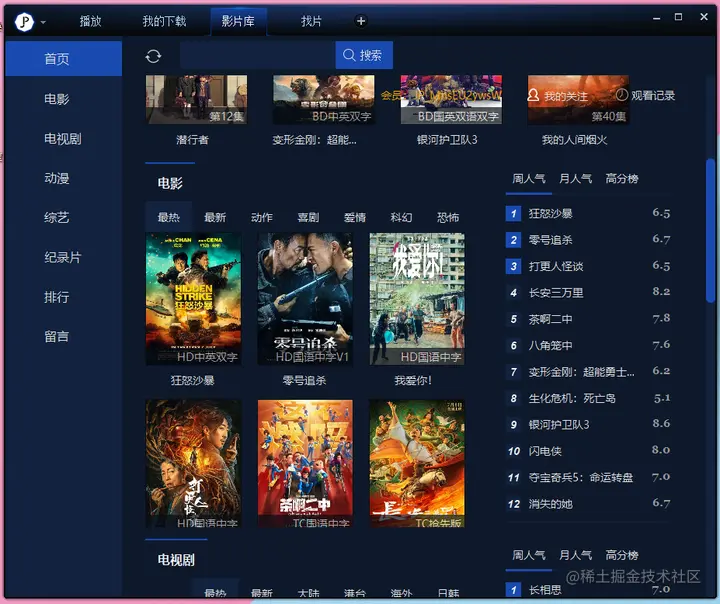Image resolution: width=720 pixels, height=604 pixels.
Task: Select 首页 in the sidebar
Action: (64, 58)
